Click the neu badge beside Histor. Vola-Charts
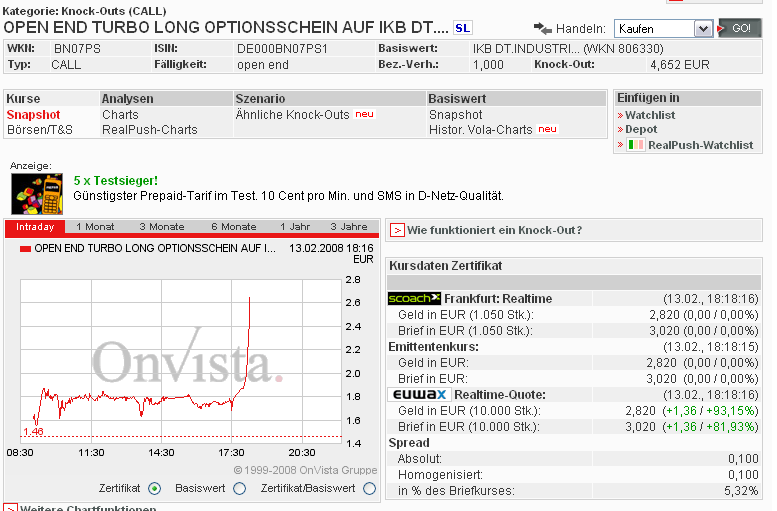 548,129
